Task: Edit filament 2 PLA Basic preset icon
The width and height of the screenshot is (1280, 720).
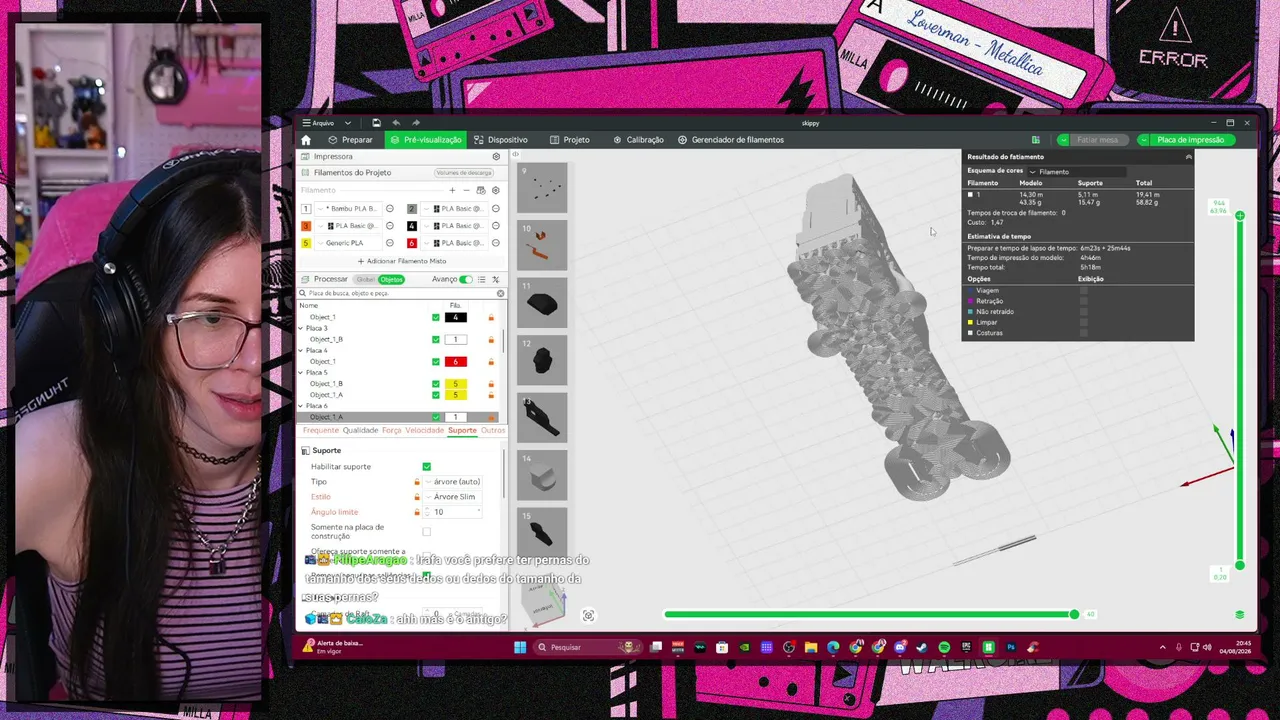Action: click(x=495, y=209)
